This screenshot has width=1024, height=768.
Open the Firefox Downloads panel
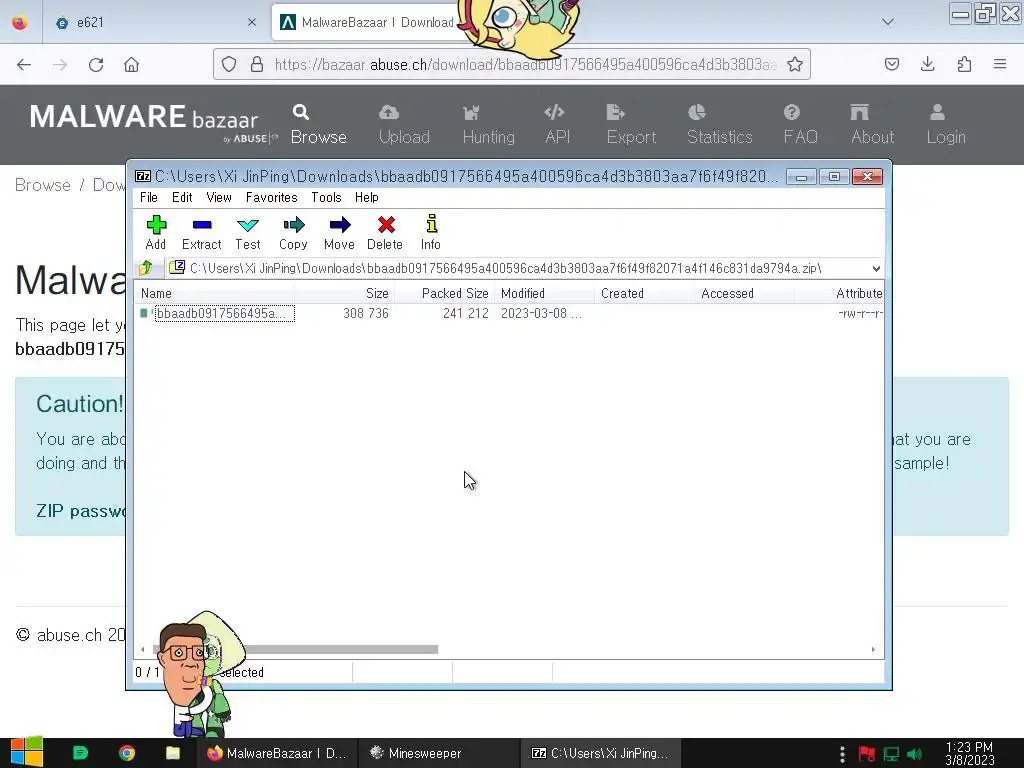927,64
